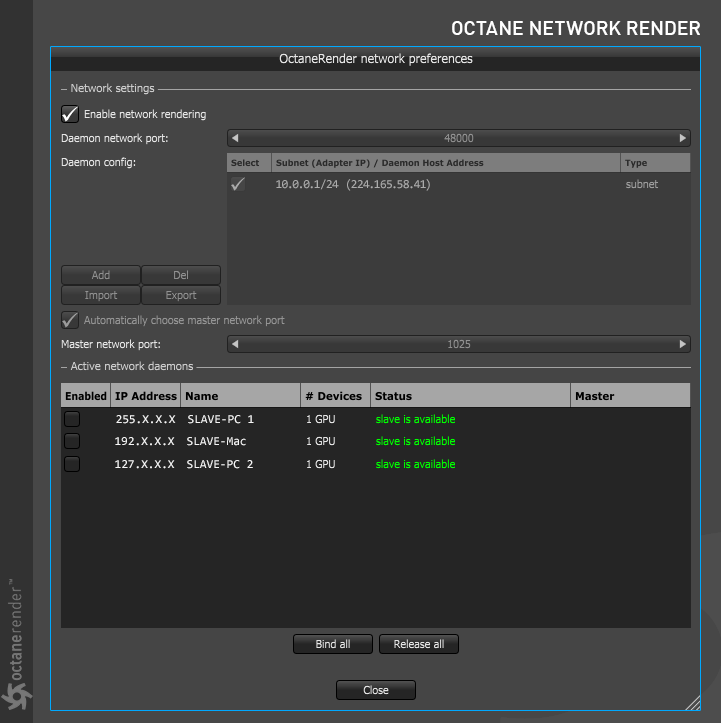Click SLAVE-PC 2 slave is available status

tap(415, 464)
